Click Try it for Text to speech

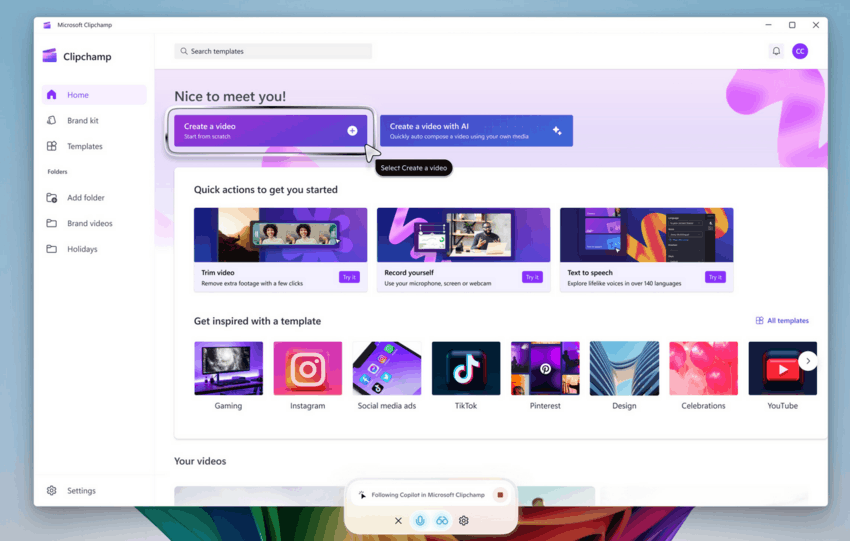pos(715,277)
